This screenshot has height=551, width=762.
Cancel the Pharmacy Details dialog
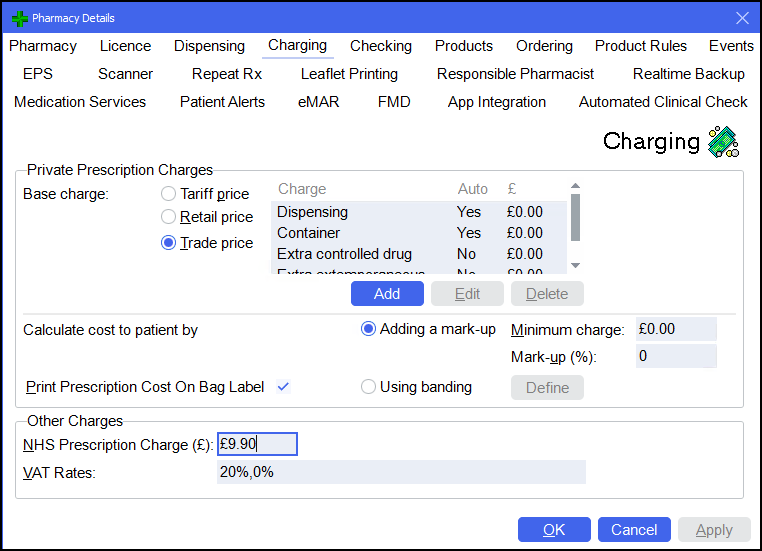634,530
